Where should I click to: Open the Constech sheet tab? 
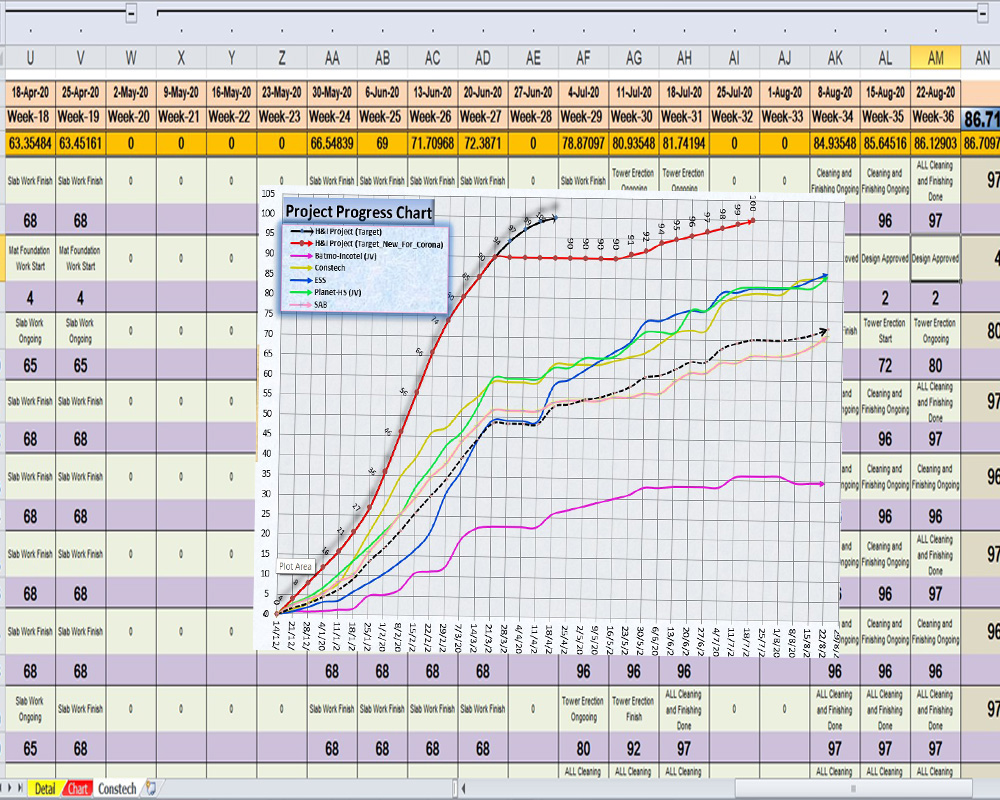(116, 788)
